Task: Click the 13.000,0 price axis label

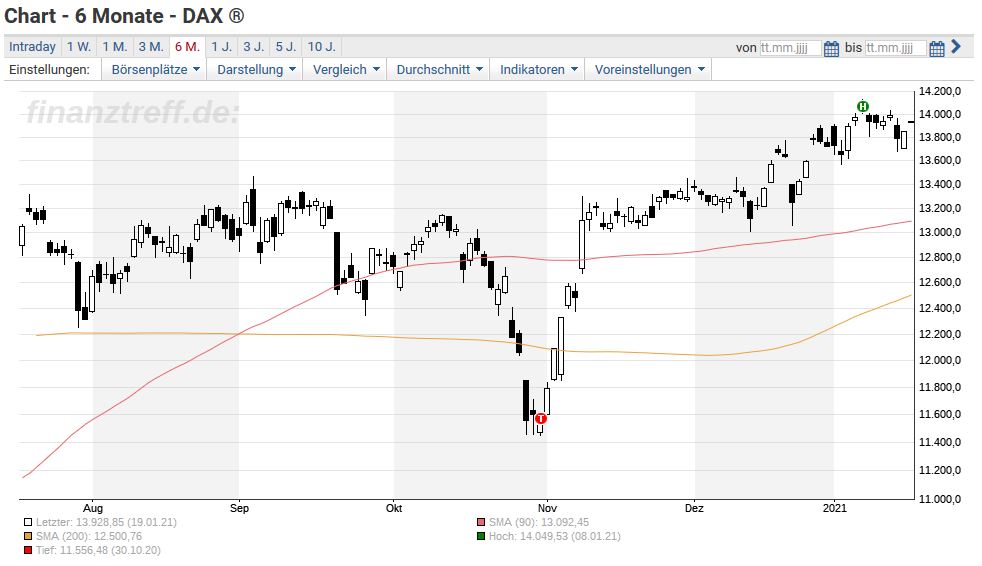Action: coord(939,232)
